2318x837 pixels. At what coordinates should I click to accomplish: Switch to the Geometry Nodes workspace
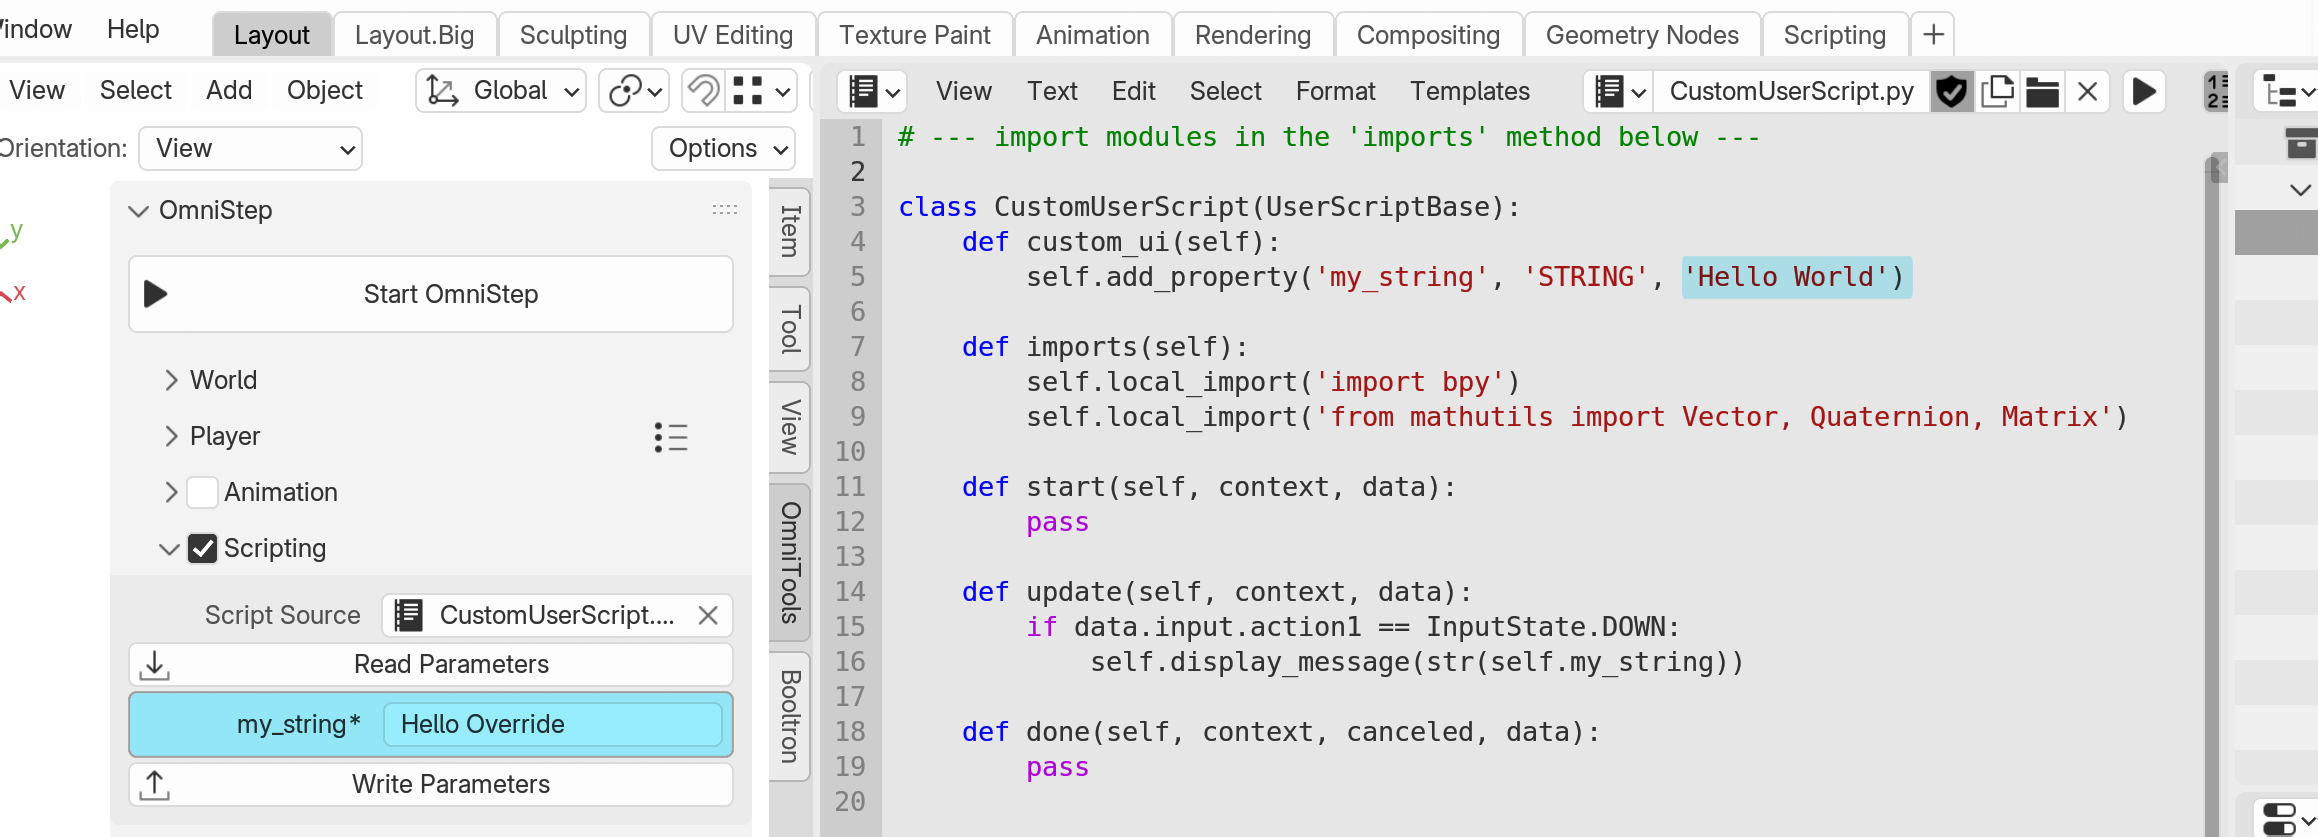(x=1642, y=35)
